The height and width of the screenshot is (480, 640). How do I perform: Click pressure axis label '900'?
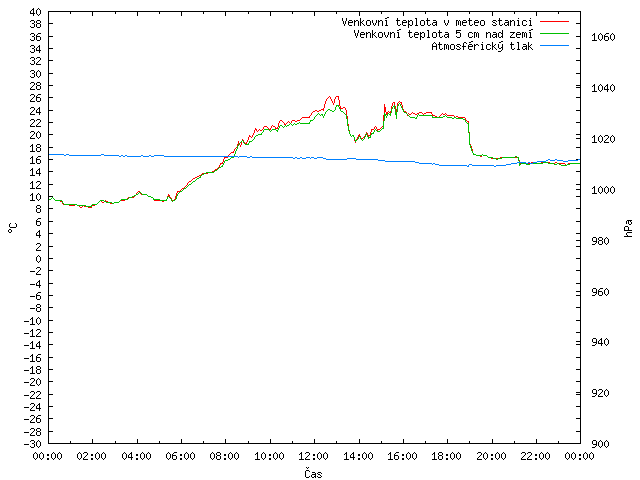coord(600,444)
